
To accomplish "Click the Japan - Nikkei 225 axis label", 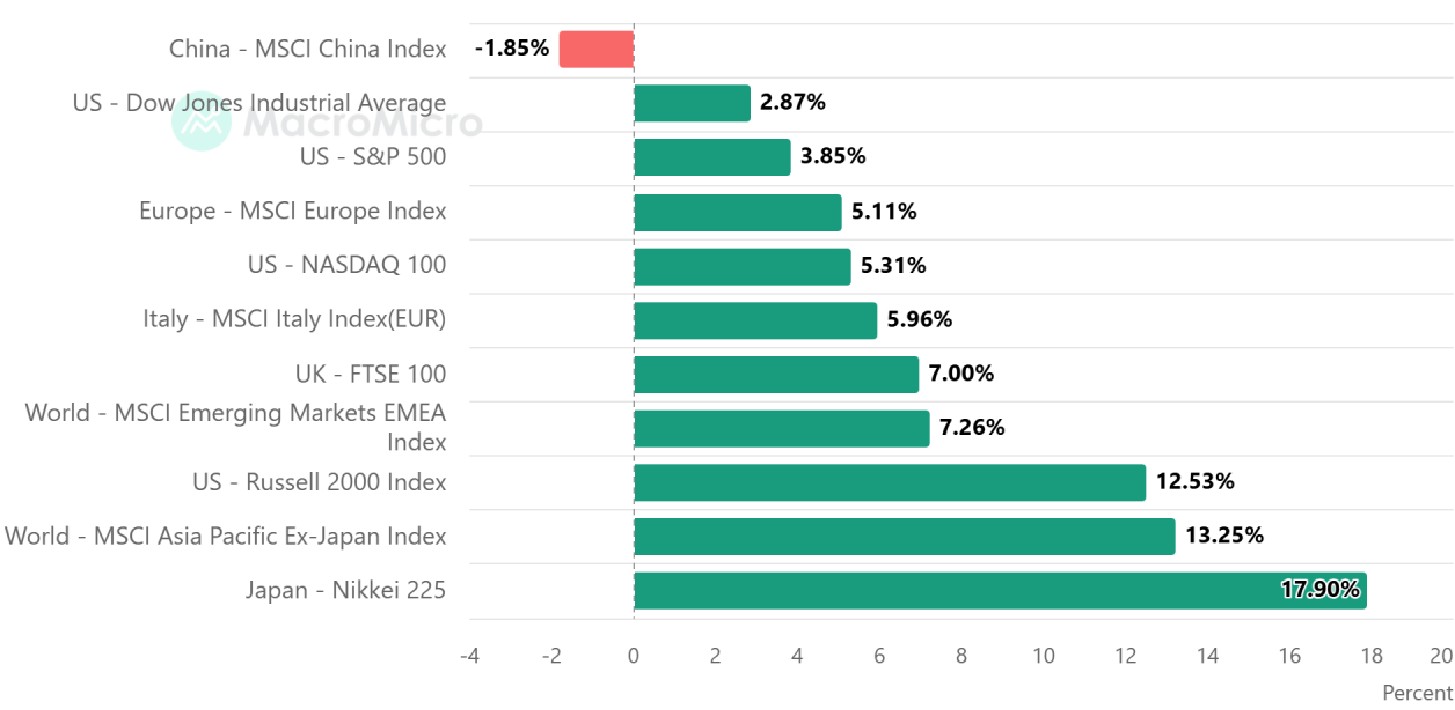I will (346, 590).
